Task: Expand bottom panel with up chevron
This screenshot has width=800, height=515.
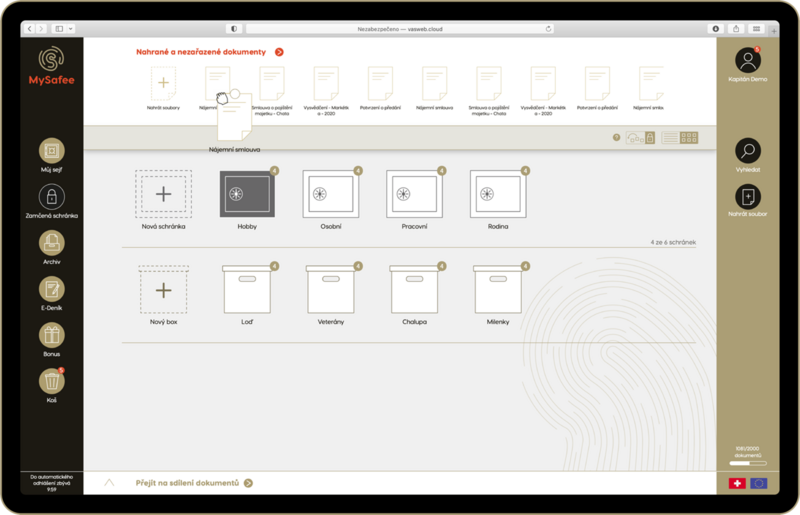Action: point(109,482)
